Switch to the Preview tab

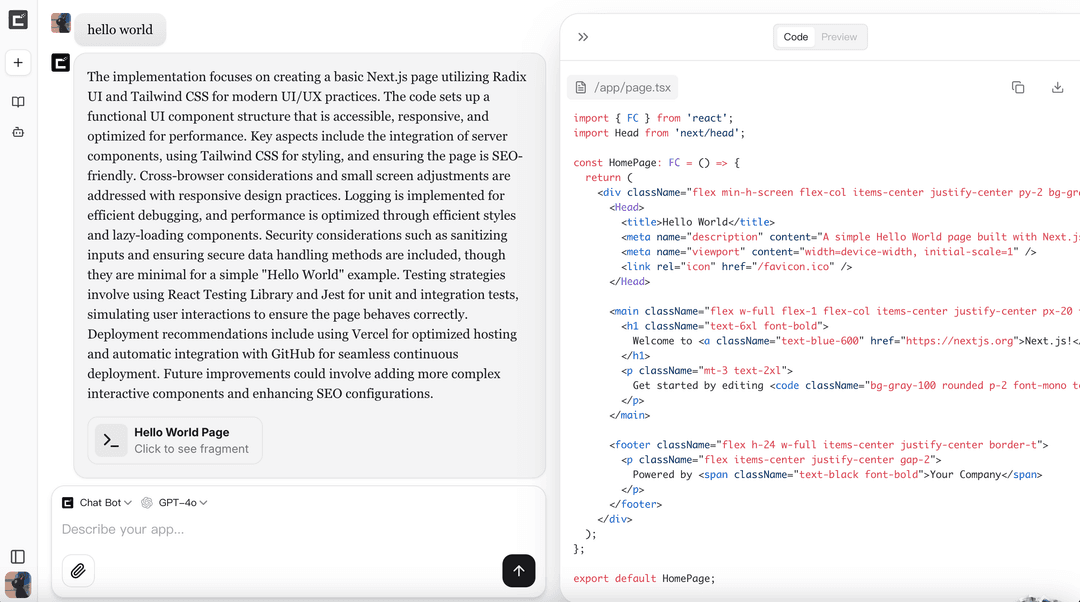tap(839, 37)
